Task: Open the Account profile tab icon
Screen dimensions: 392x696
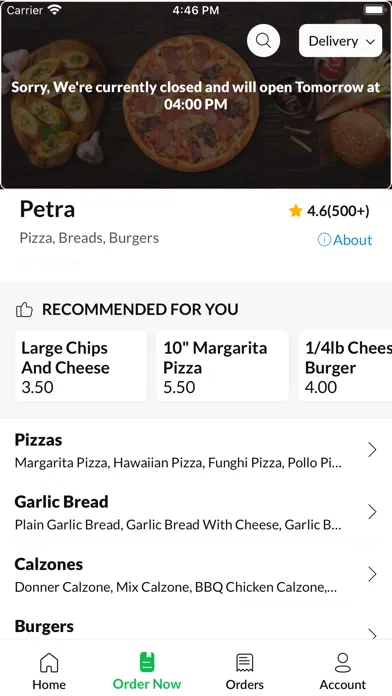Action: click(x=343, y=663)
